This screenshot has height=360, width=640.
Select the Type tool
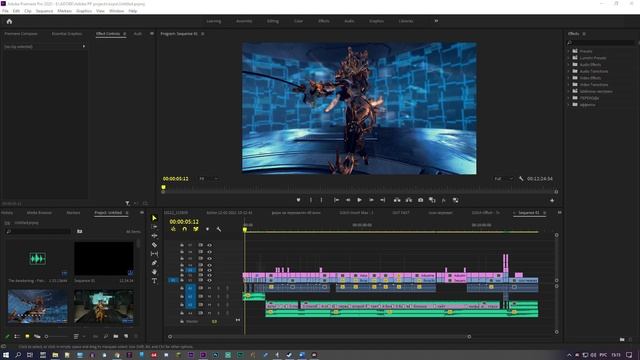pyautogui.click(x=154, y=281)
